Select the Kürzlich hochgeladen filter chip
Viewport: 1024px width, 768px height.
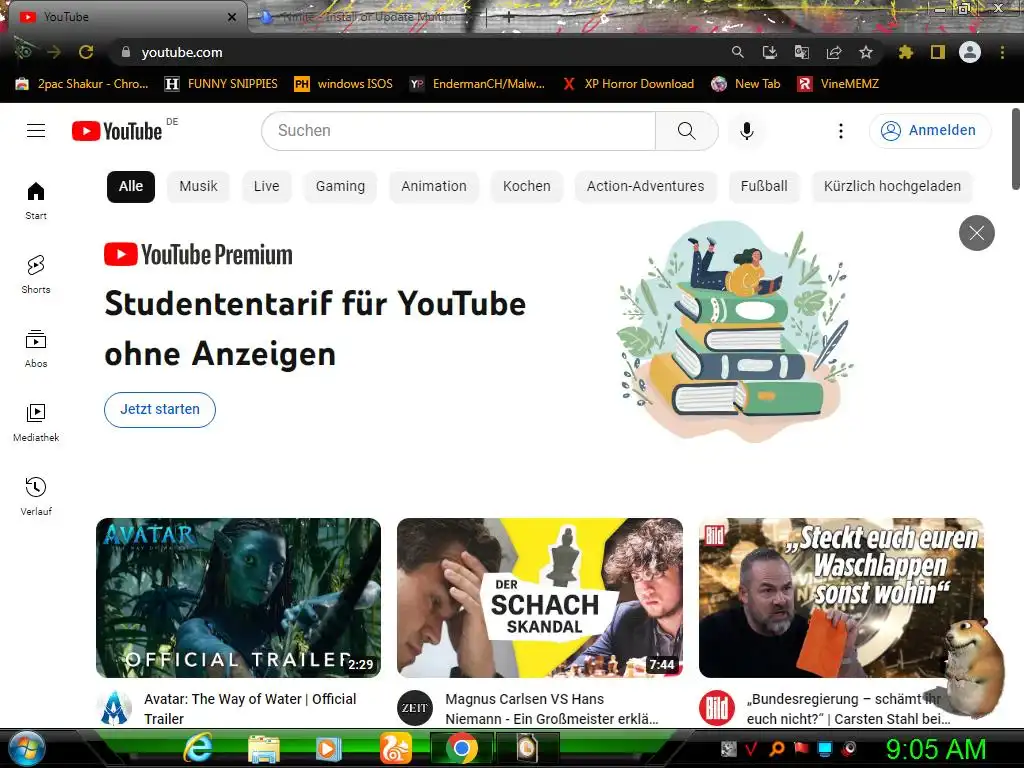(892, 187)
